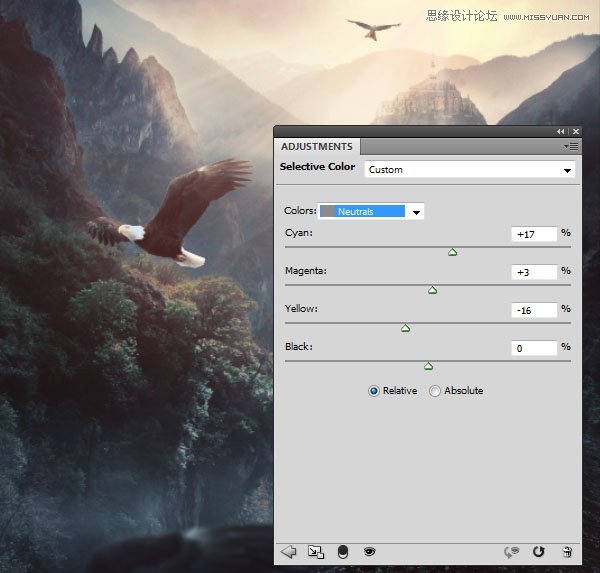This screenshot has height=573, width=600.
Task: Open the Custom preset dropdown
Action: tap(470, 170)
